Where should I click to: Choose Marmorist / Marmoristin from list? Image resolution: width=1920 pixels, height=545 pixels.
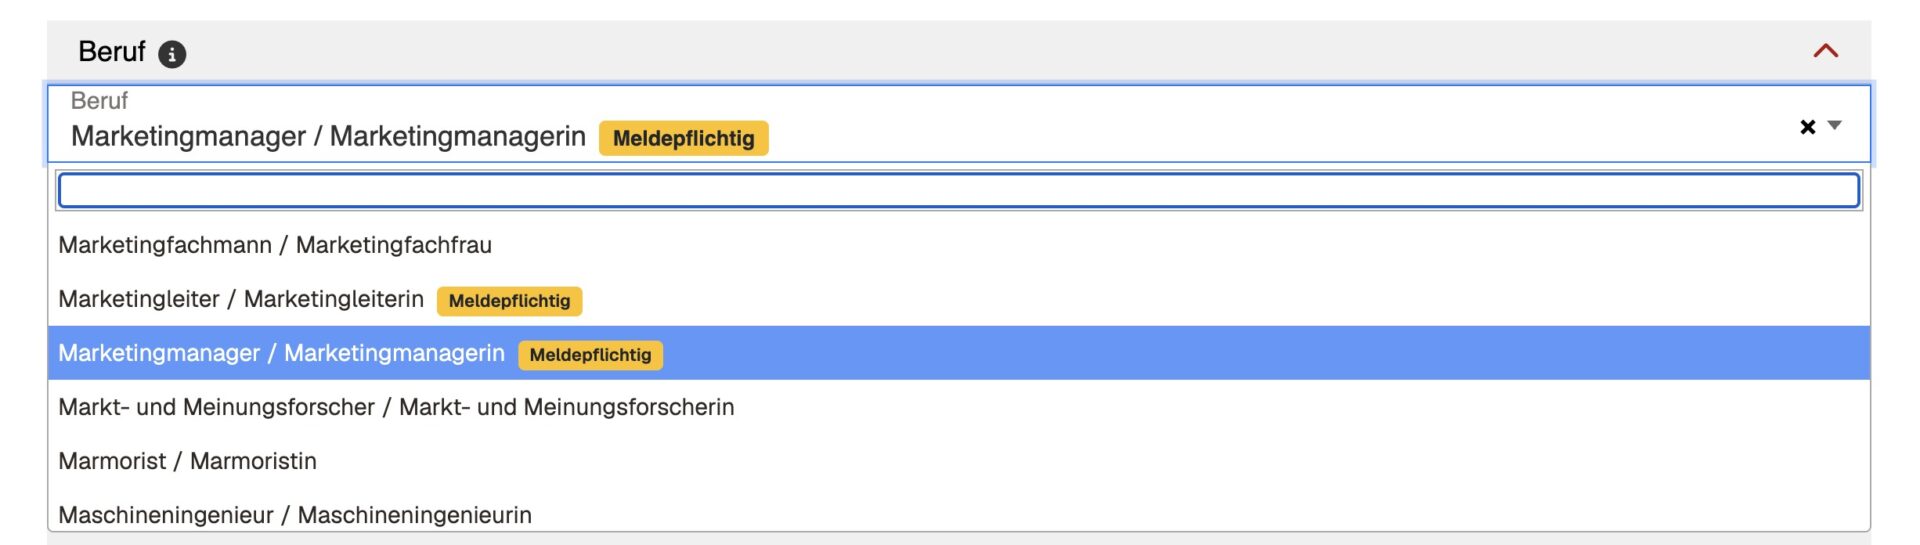click(187, 461)
